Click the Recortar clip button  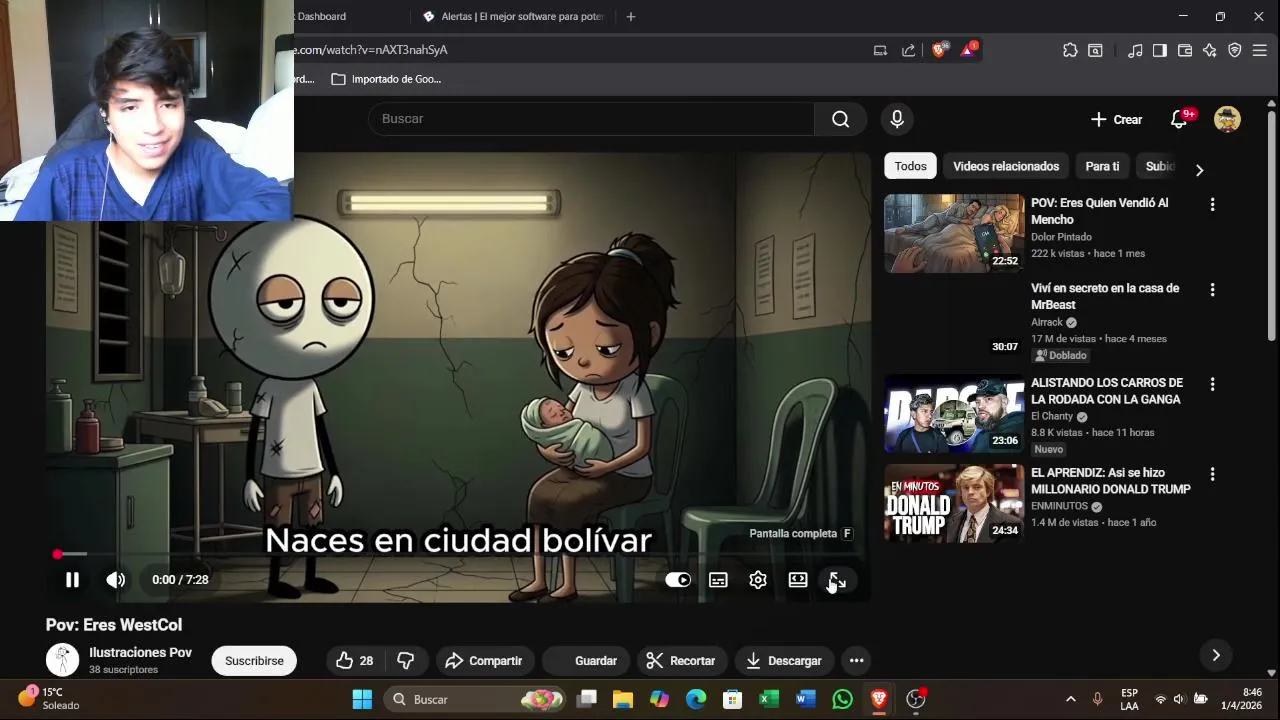tap(681, 661)
